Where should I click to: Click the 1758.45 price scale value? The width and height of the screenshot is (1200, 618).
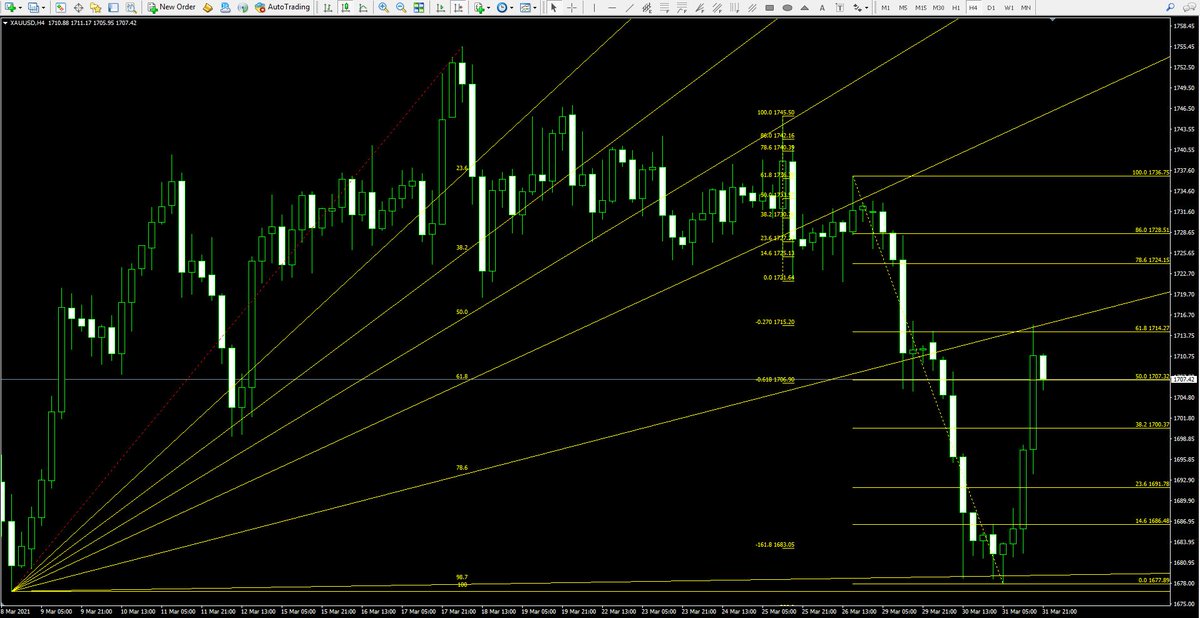coord(1184,25)
